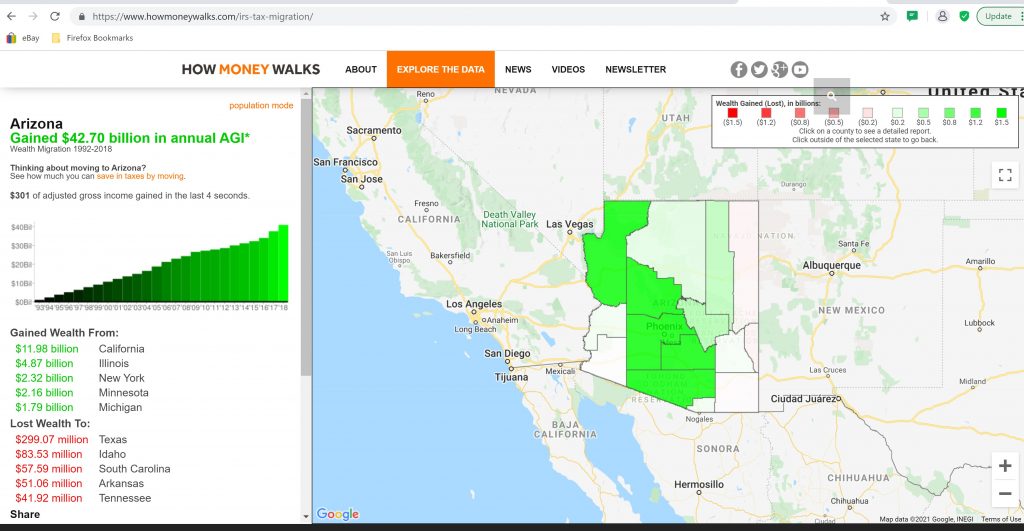Click the Los Angeles map label
This screenshot has height=531, width=1024.
coord(473,304)
